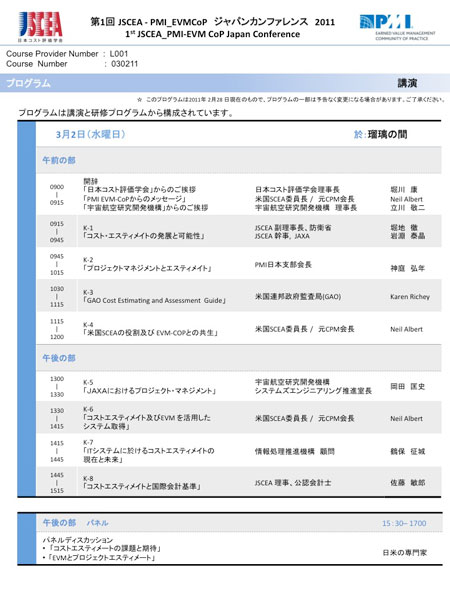Select the heading 'ジャパンカンファレンス 2011'
Viewport: 450px width, 600px height.
[274, 22]
